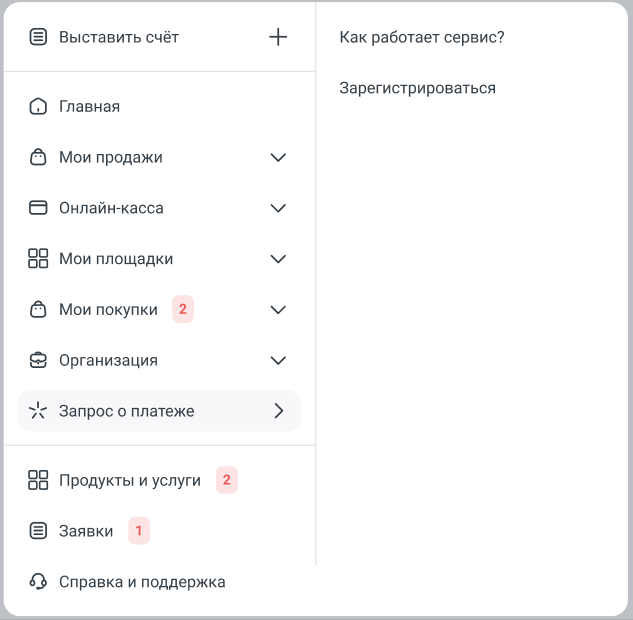Expand the Мои покупки chevron

(279, 310)
